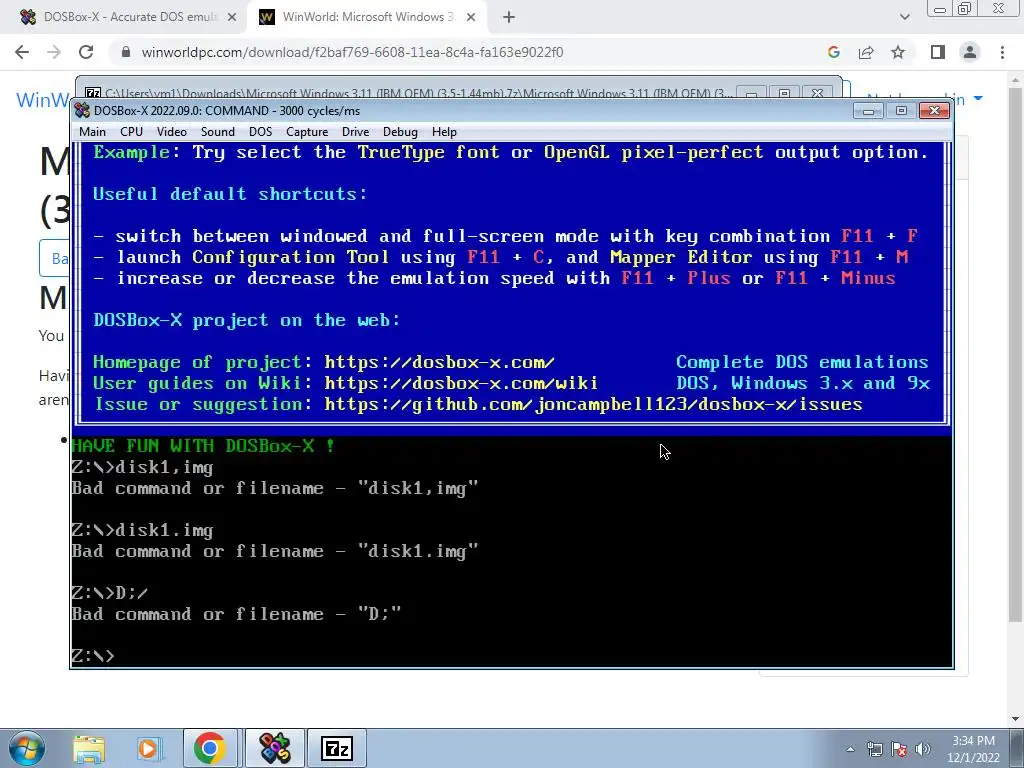Image resolution: width=1024 pixels, height=768 pixels.
Task: Open the Capture menu in DOSBox-X
Action: (x=307, y=132)
